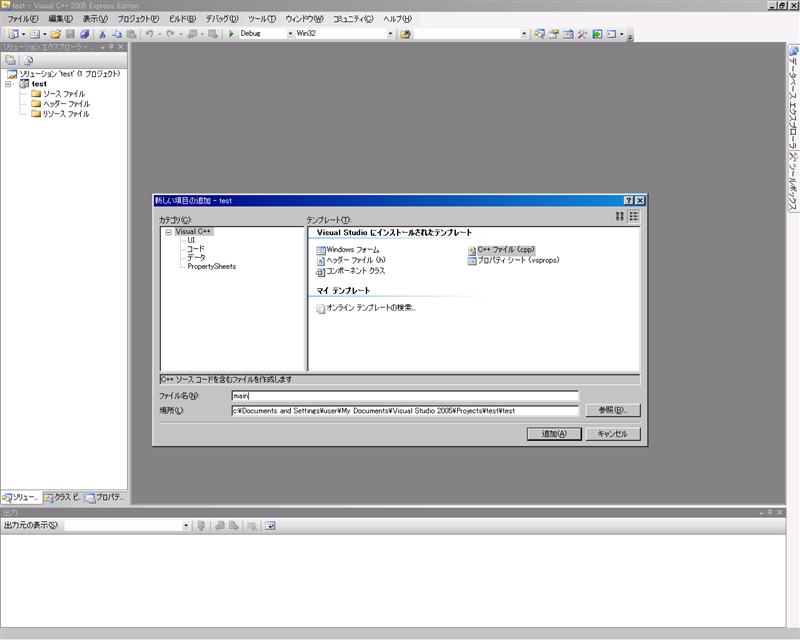The width and height of the screenshot is (800, 640).
Task: Select コンポーネント クラス template
Action: [351, 271]
